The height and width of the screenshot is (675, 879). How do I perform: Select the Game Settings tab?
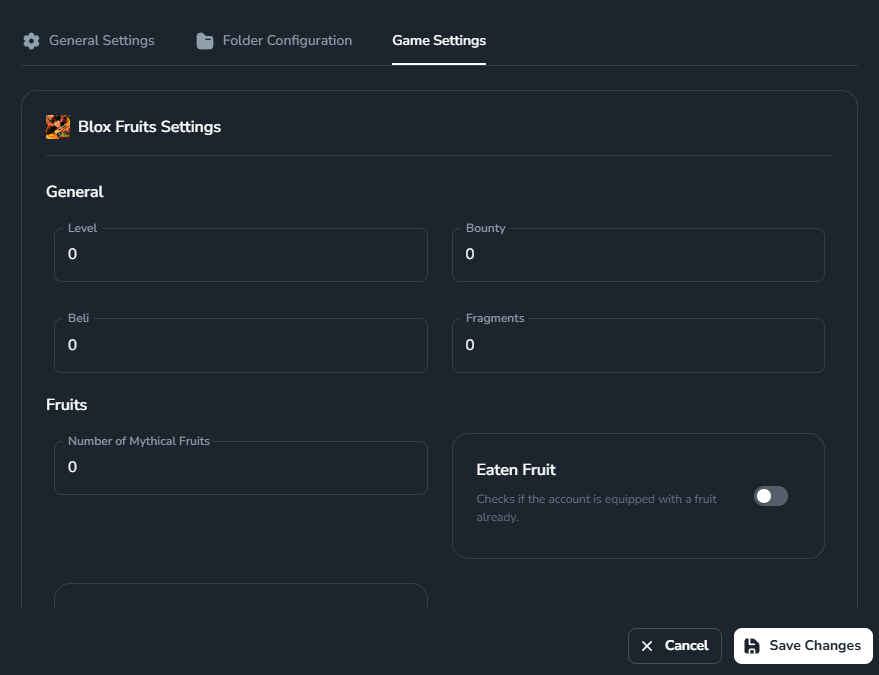pyautogui.click(x=438, y=41)
